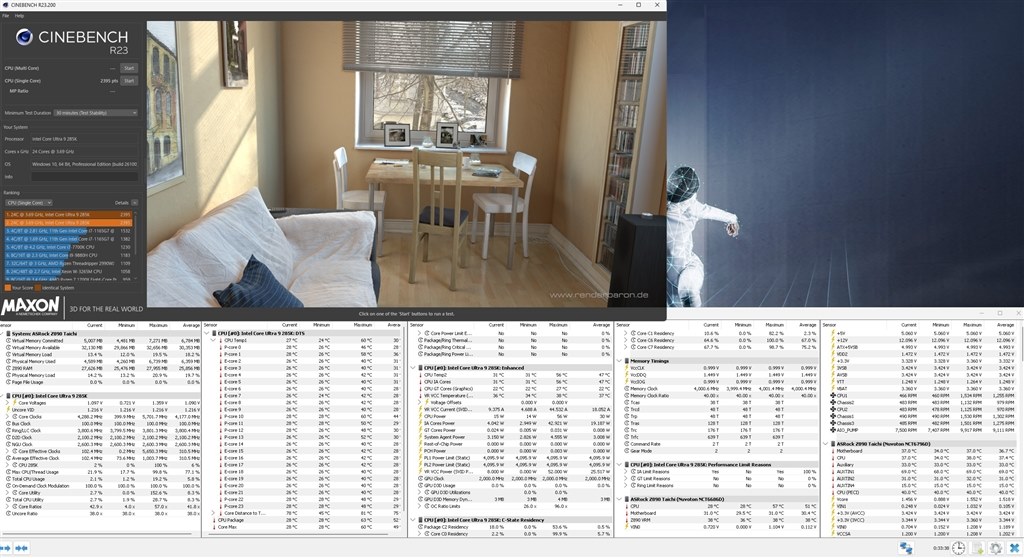Select the P-core 0 thermometer icon

(221, 348)
